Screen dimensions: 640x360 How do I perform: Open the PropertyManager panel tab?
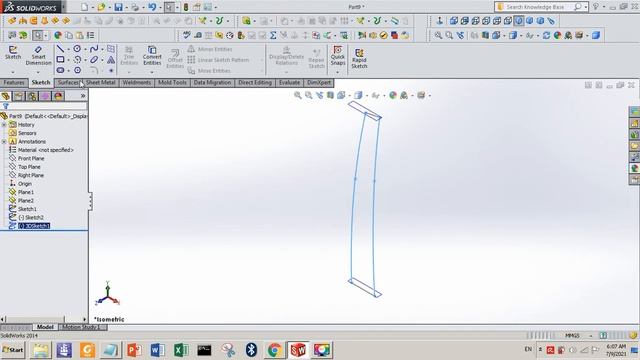pos(19,96)
